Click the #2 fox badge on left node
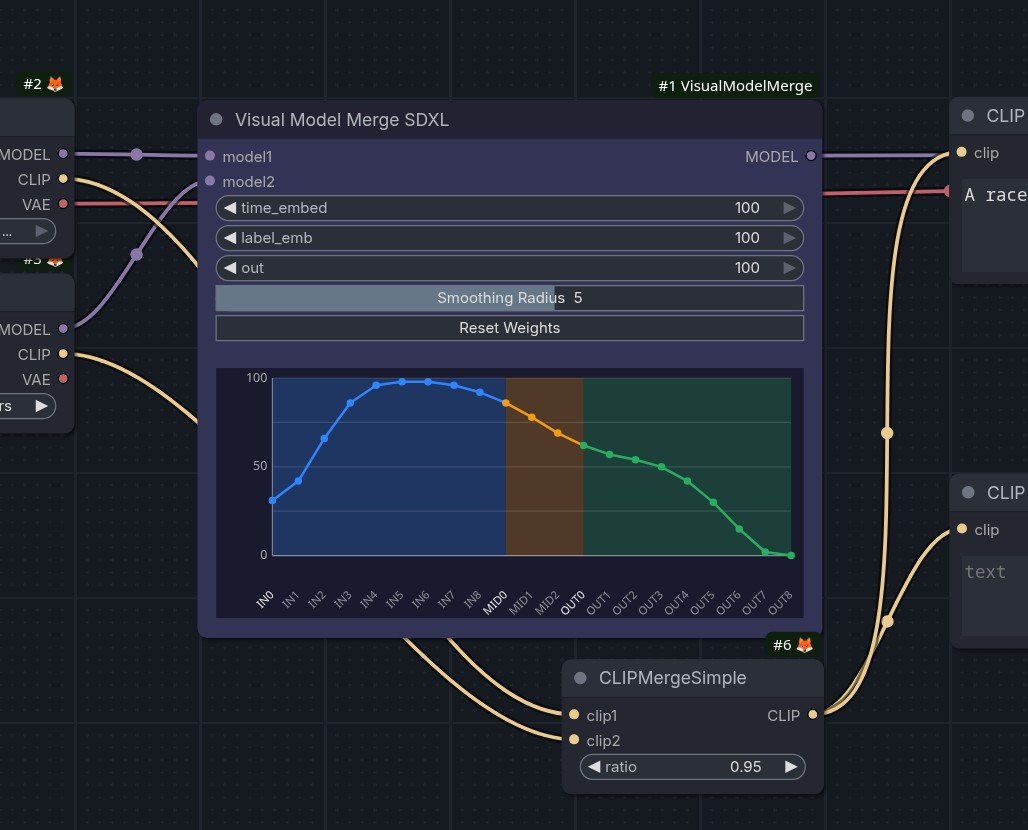 (x=43, y=84)
